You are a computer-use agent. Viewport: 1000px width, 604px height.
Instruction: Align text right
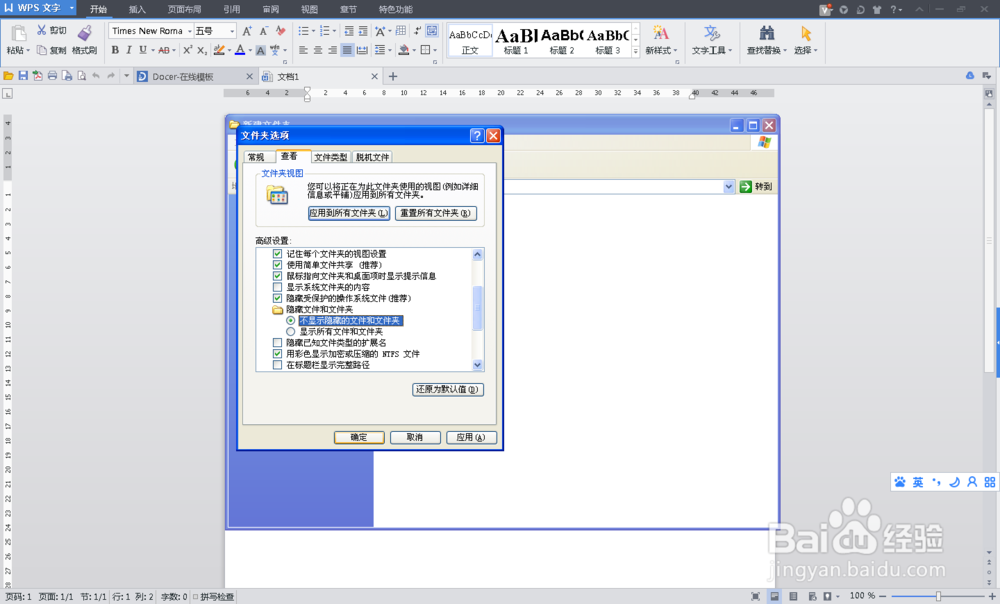pos(332,50)
